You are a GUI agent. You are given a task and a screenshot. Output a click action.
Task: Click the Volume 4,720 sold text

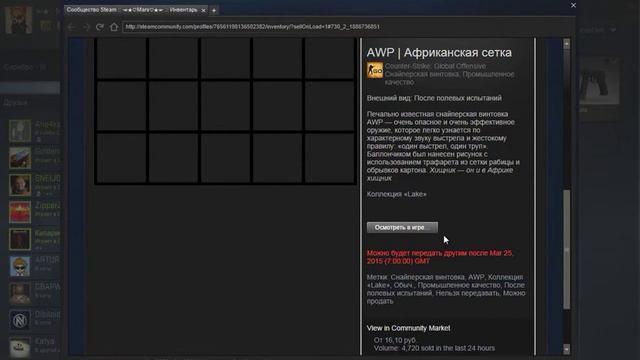point(434,348)
